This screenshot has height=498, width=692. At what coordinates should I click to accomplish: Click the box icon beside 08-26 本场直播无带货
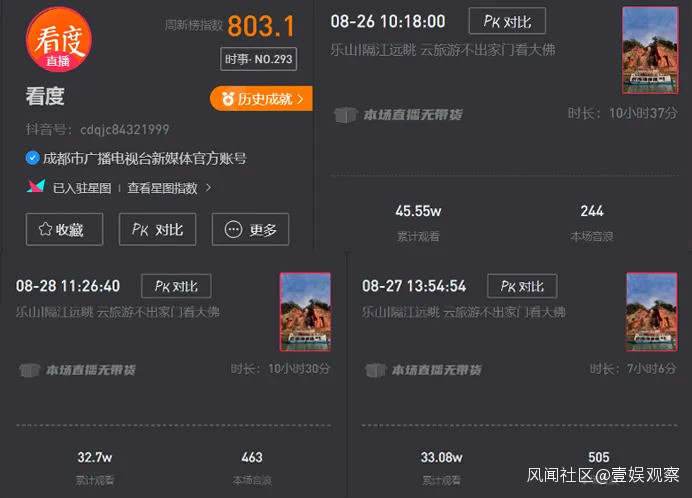pos(345,115)
